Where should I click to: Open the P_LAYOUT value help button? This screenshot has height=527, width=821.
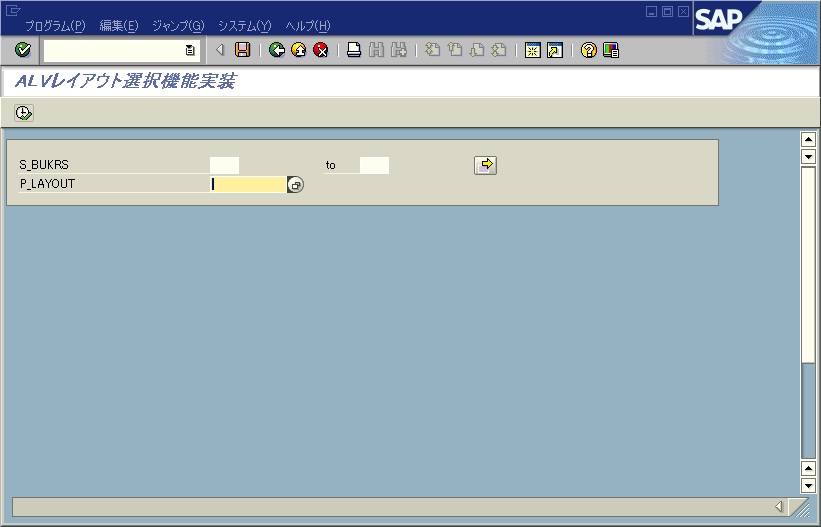(x=295, y=184)
